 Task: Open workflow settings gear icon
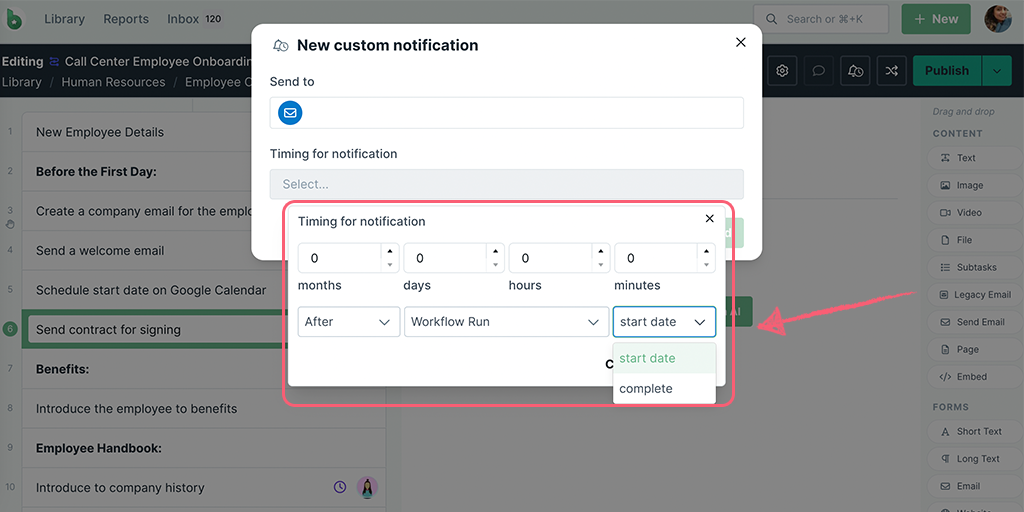[782, 71]
